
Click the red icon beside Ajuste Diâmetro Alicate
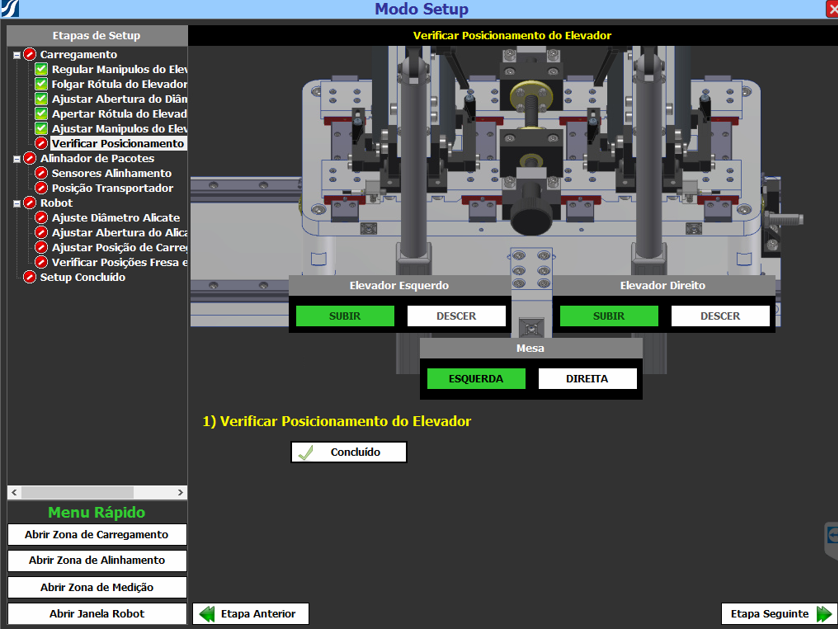click(41, 218)
